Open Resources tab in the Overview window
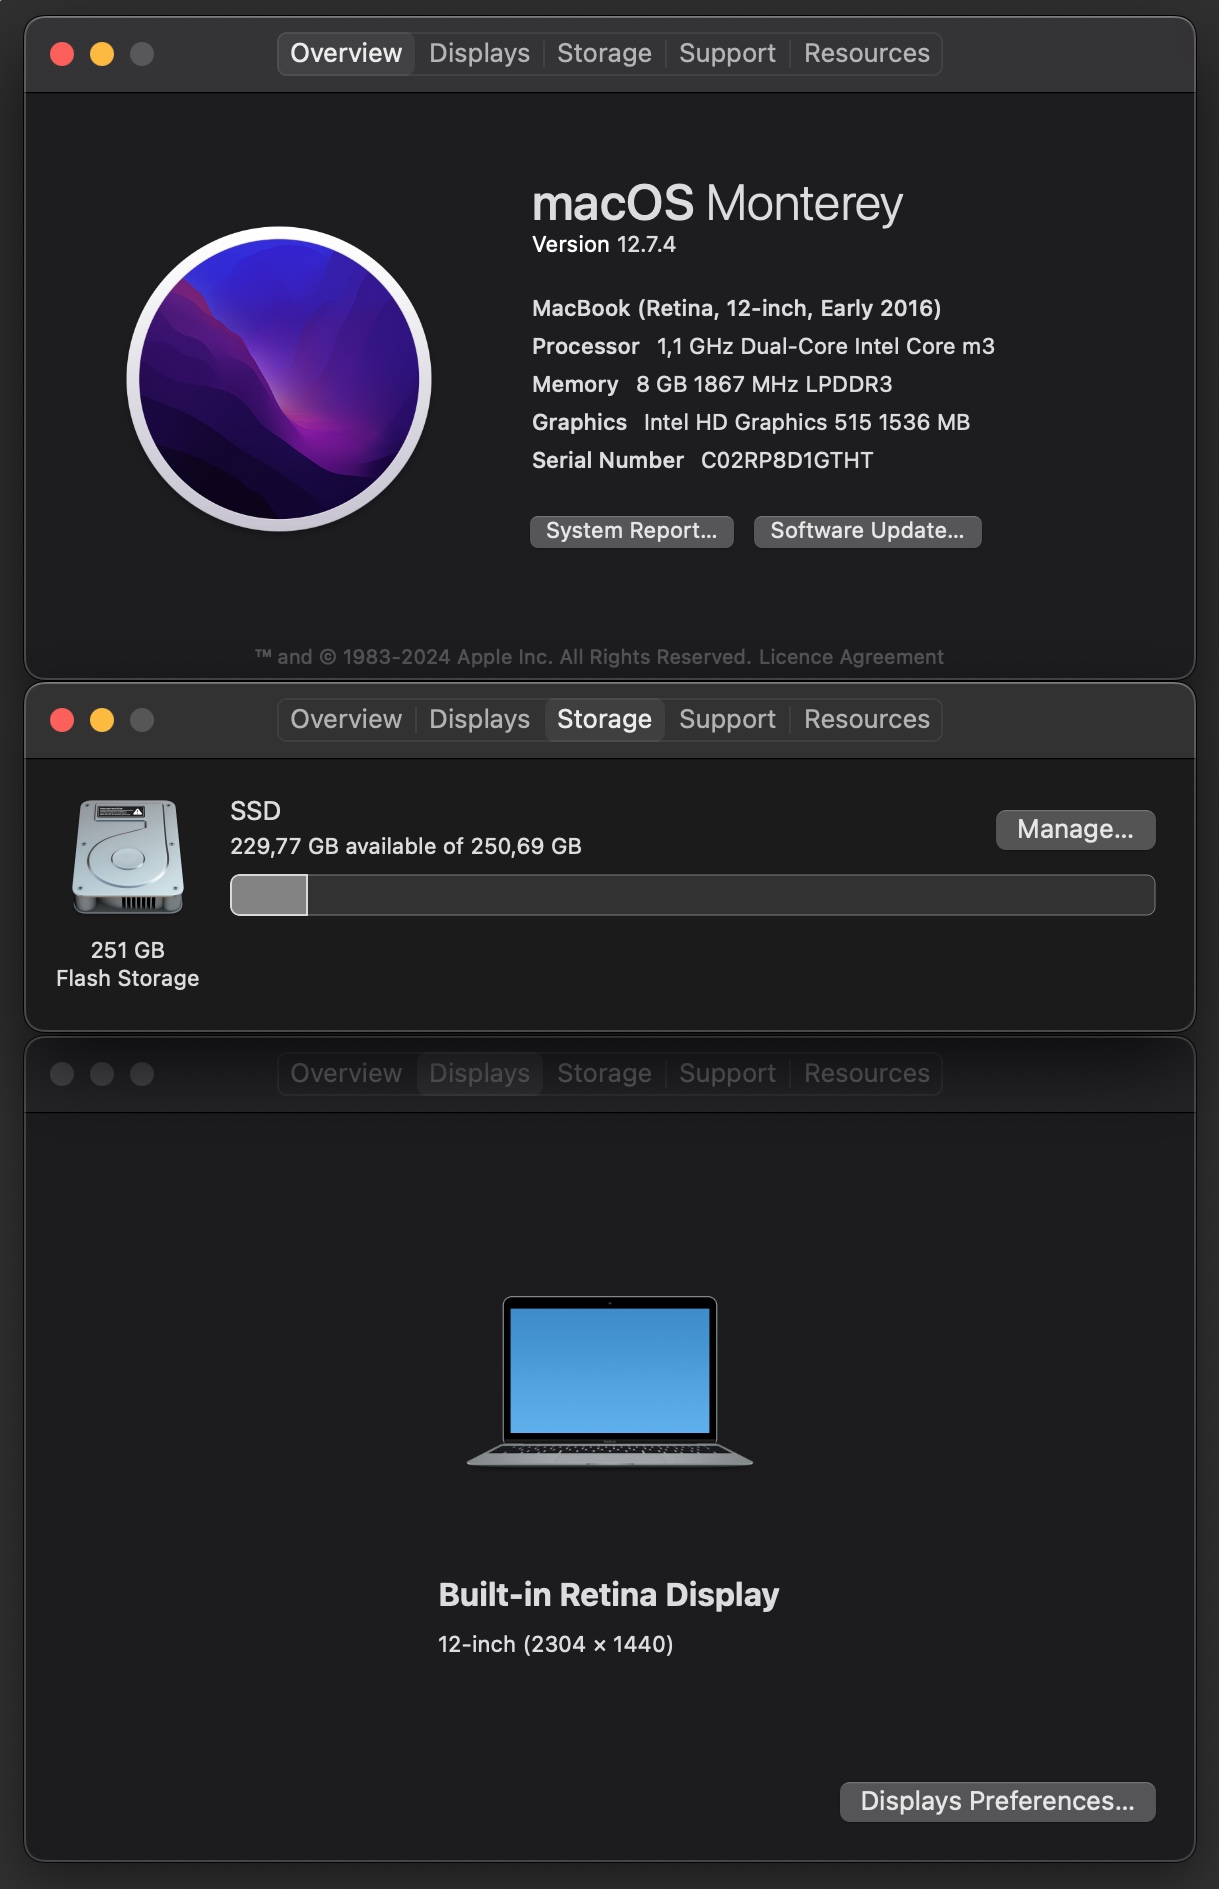The height and width of the screenshot is (1889, 1219). [867, 53]
